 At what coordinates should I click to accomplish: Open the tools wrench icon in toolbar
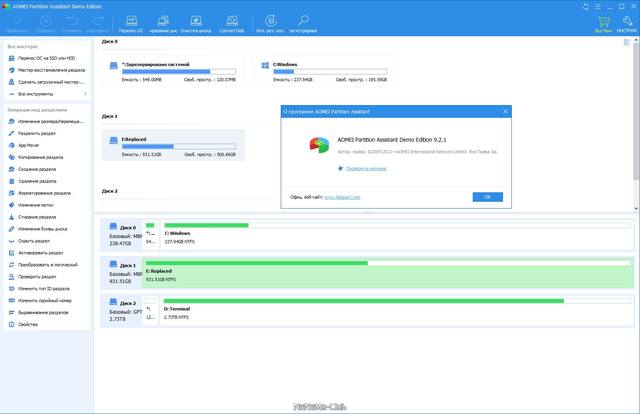[627, 24]
